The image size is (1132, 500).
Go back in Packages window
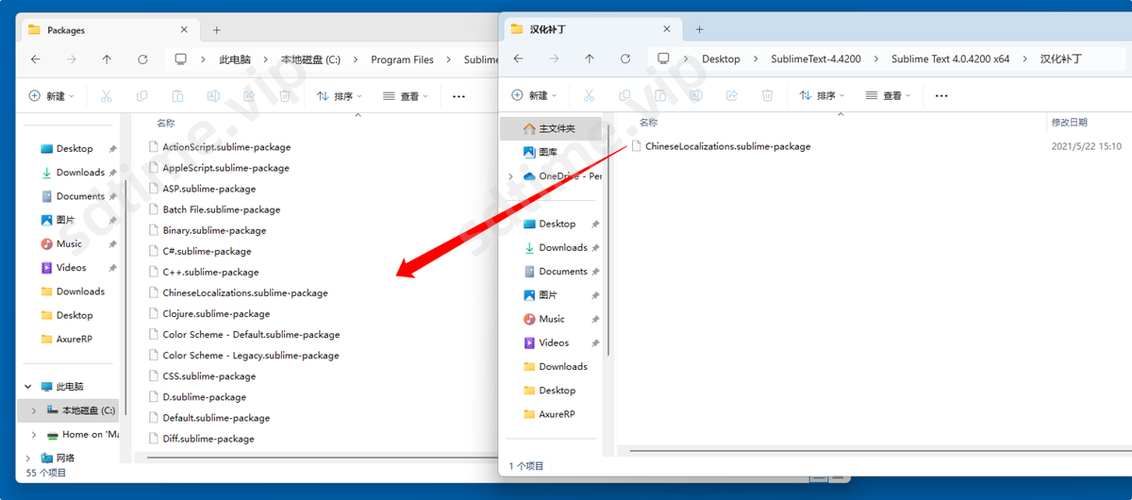click(x=35, y=60)
